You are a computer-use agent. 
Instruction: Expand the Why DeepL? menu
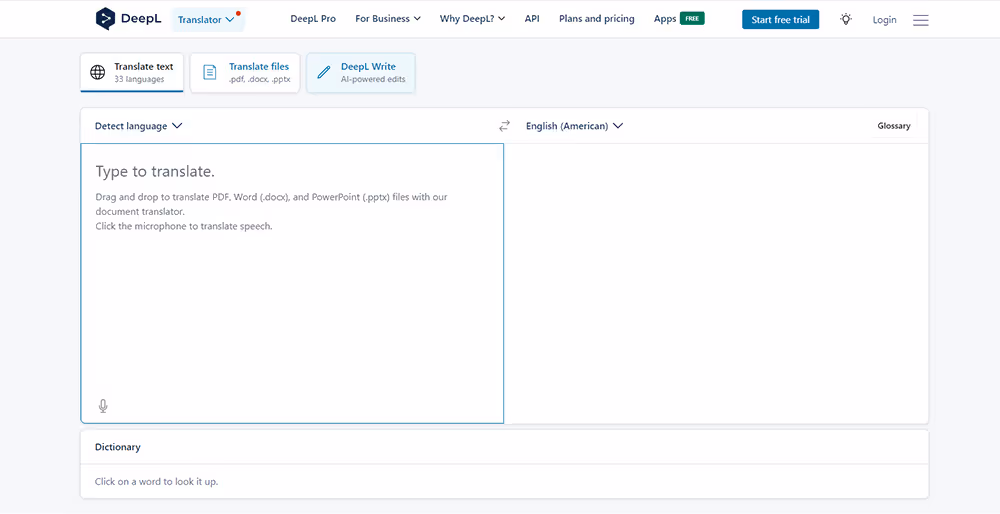point(472,19)
